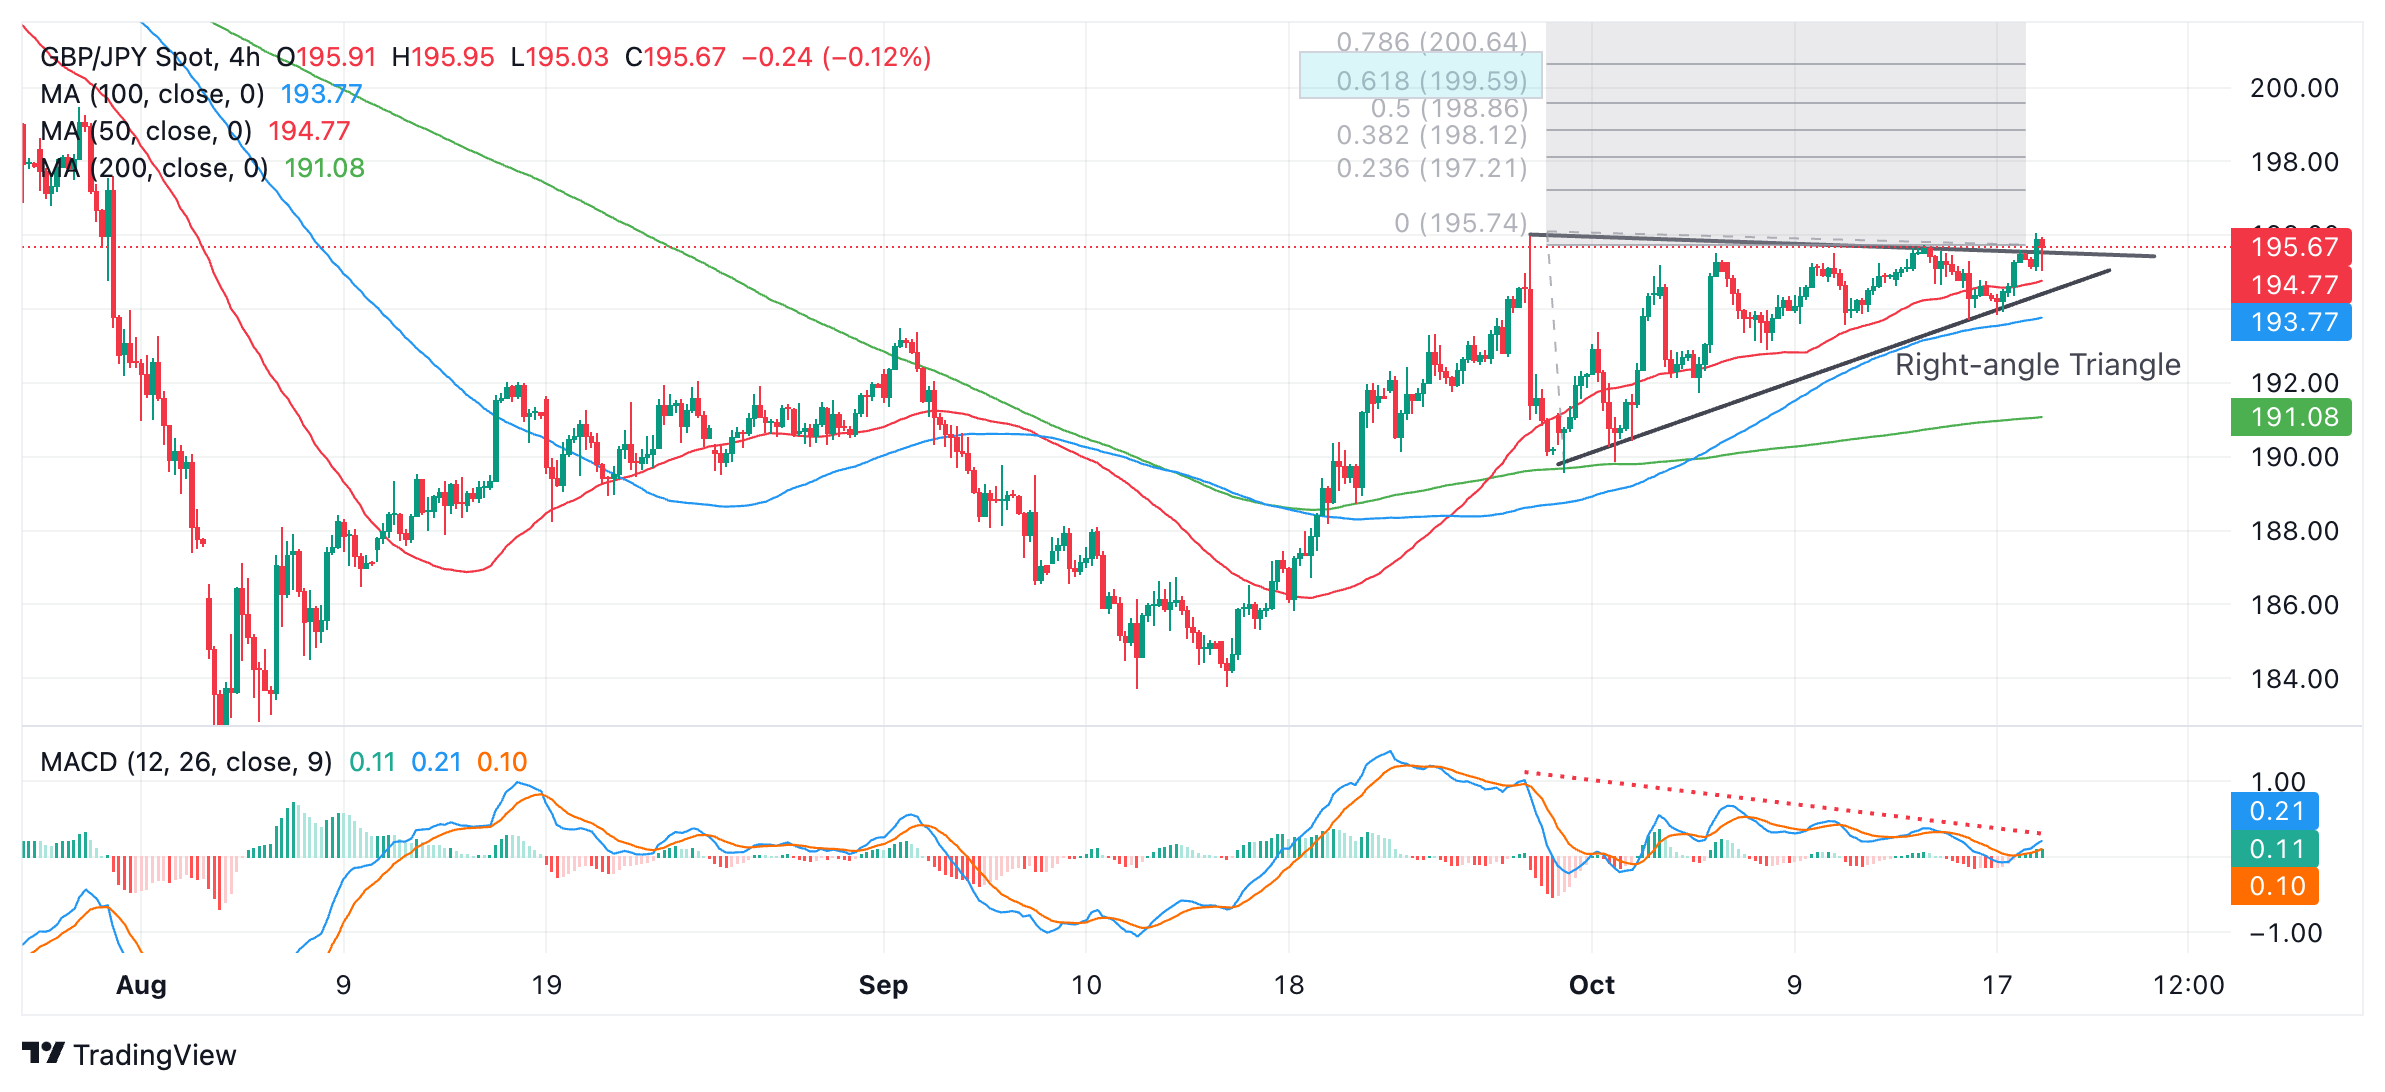Click the TradingView logo icon
The height and width of the screenshot is (1092, 2385).
[43, 1053]
